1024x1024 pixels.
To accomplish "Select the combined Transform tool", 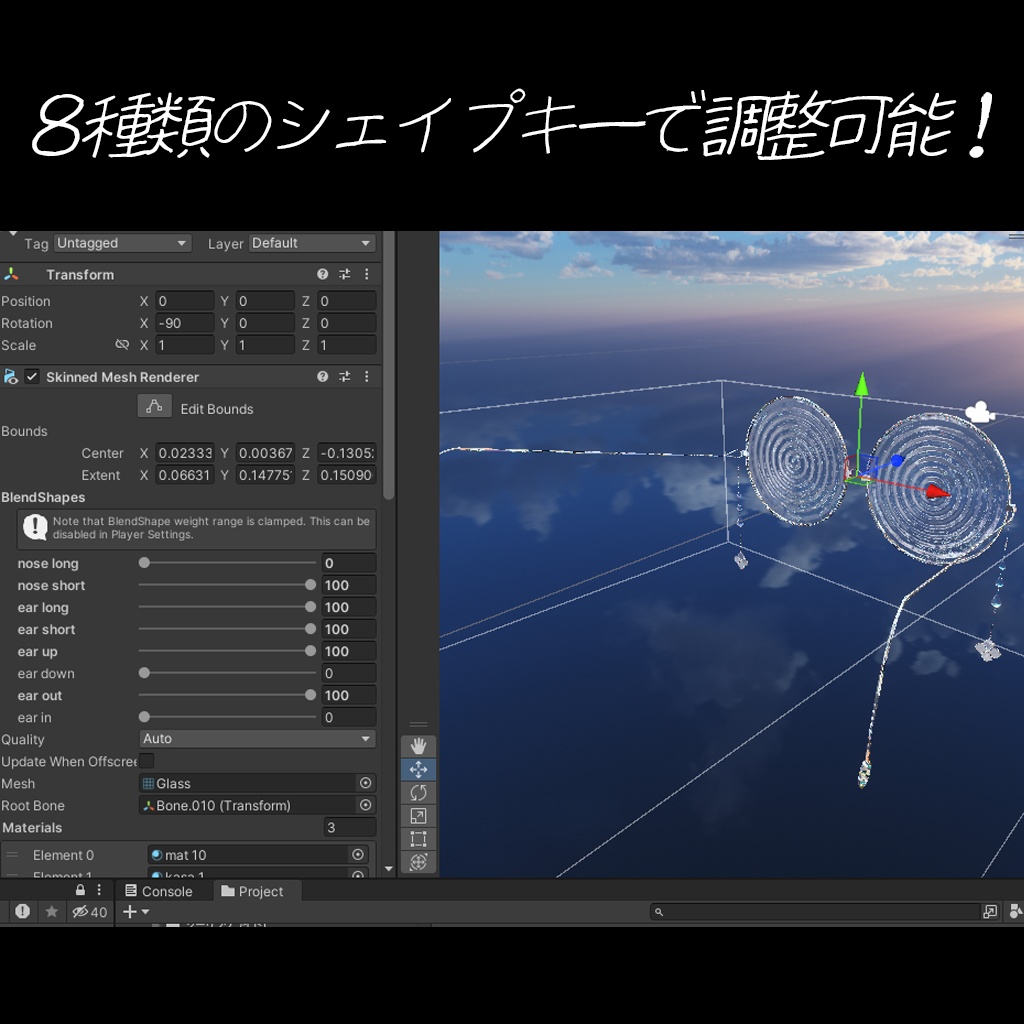I will click(418, 861).
